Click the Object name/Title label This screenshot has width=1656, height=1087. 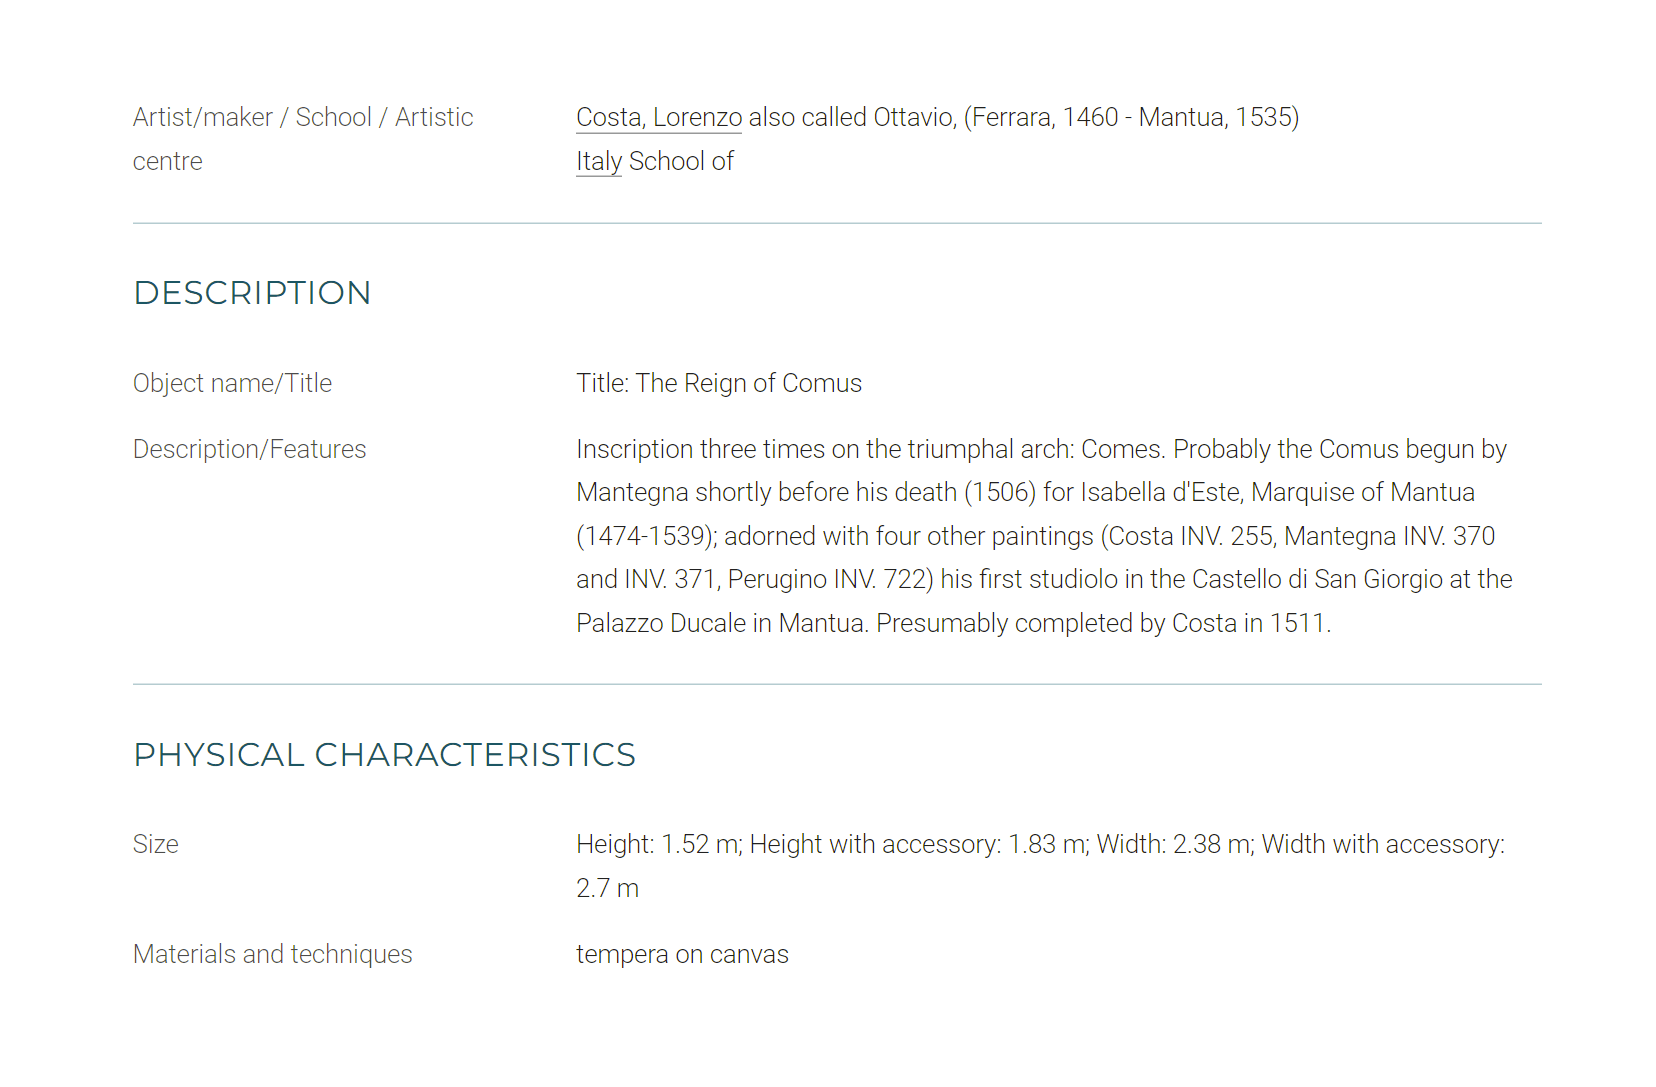[232, 384]
